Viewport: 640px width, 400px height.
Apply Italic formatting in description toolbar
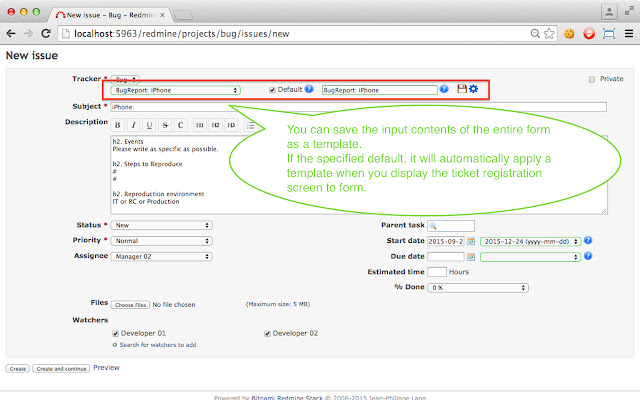click(133, 125)
